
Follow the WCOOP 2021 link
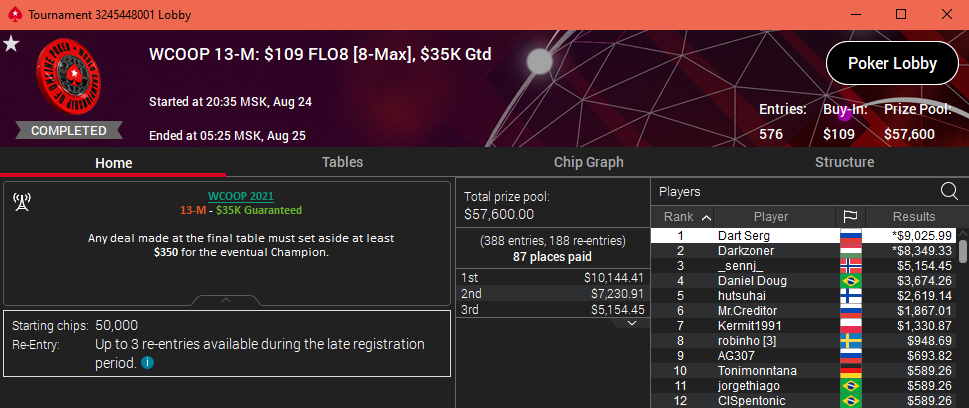pos(240,197)
